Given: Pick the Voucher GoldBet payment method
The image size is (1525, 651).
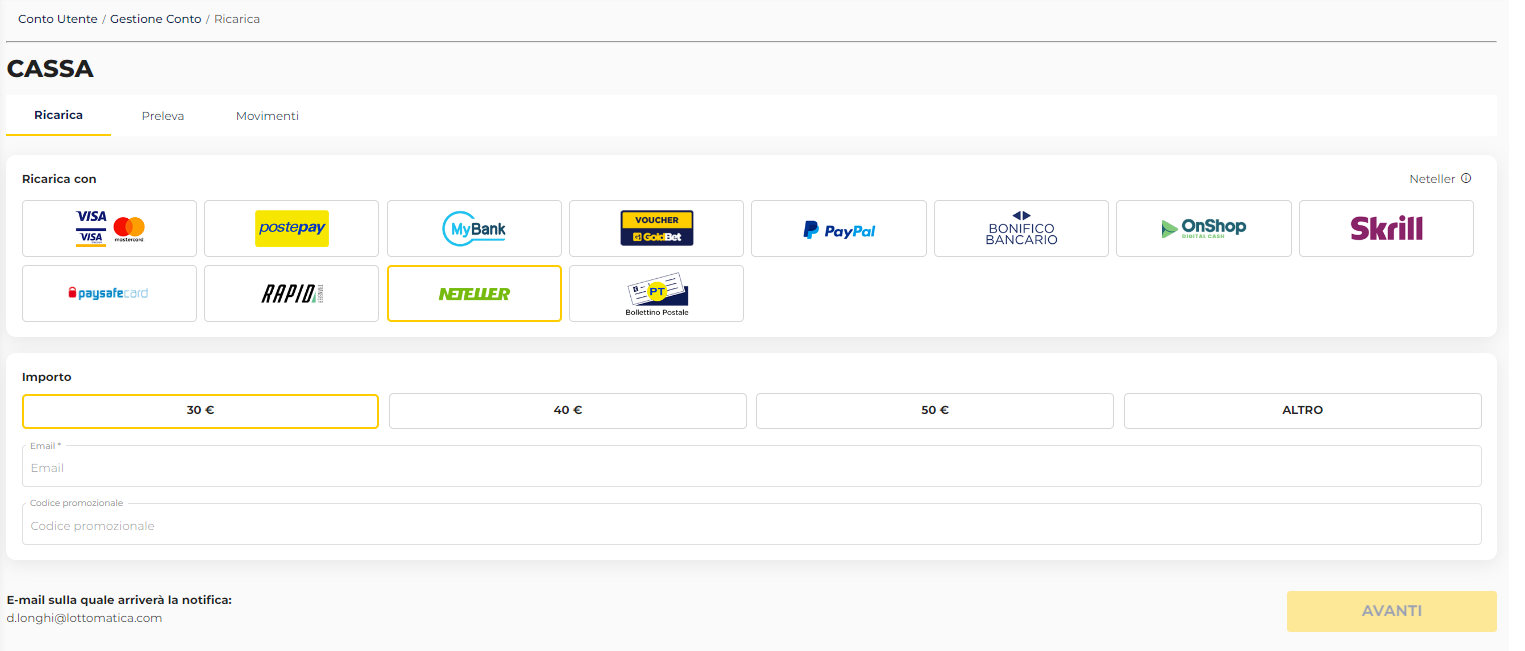Looking at the screenshot, I should (656, 228).
